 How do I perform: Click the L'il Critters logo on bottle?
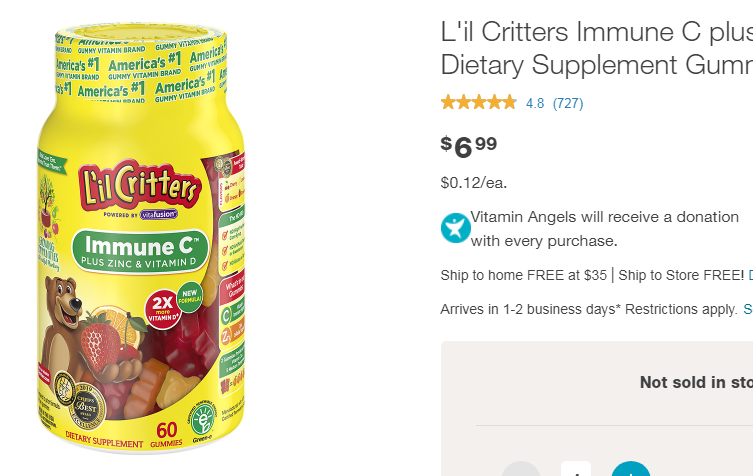139,186
